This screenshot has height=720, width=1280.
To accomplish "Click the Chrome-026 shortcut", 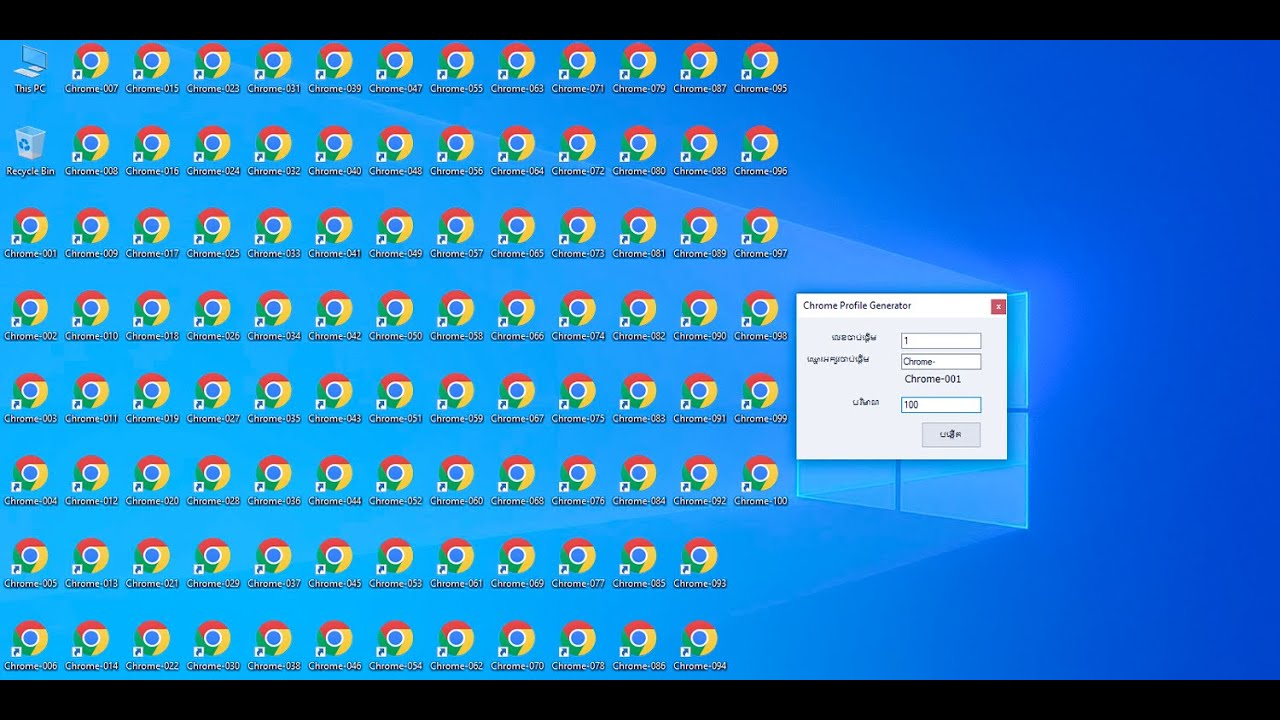I will (x=213, y=317).
